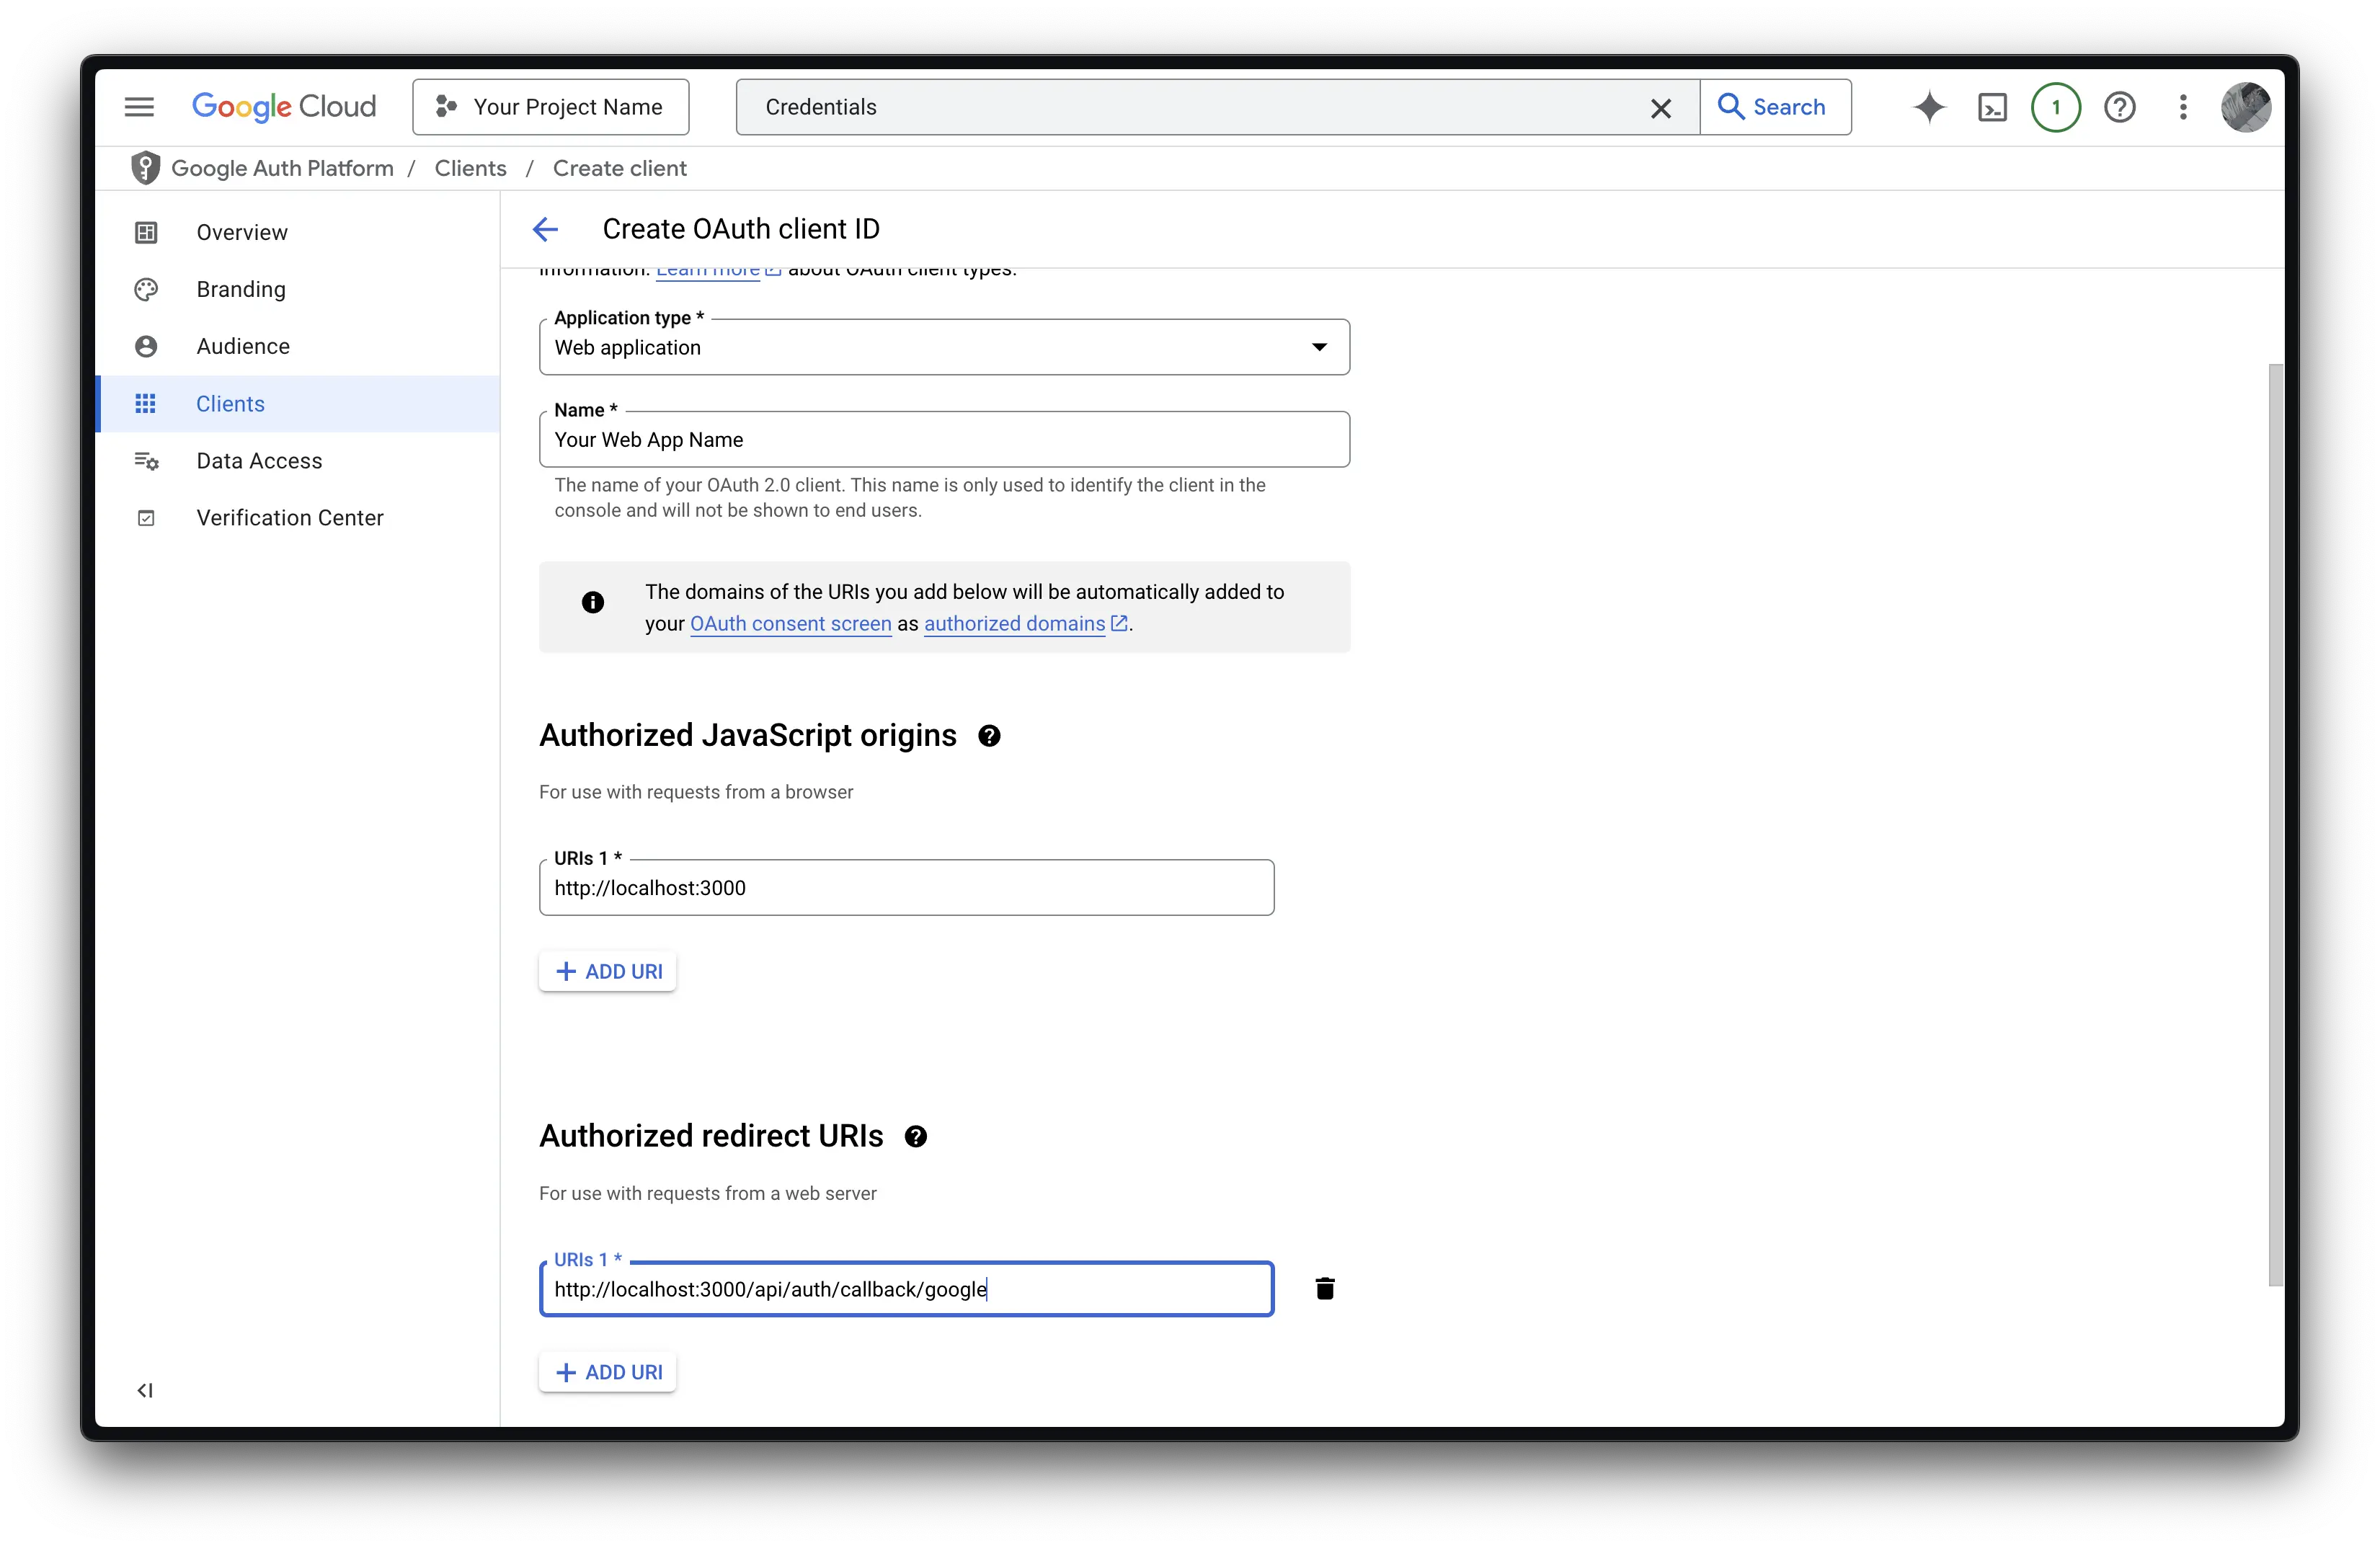Viewport: 2380px width, 1548px height.
Task: Click the Audience person icon
Action: [x=146, y=346]
